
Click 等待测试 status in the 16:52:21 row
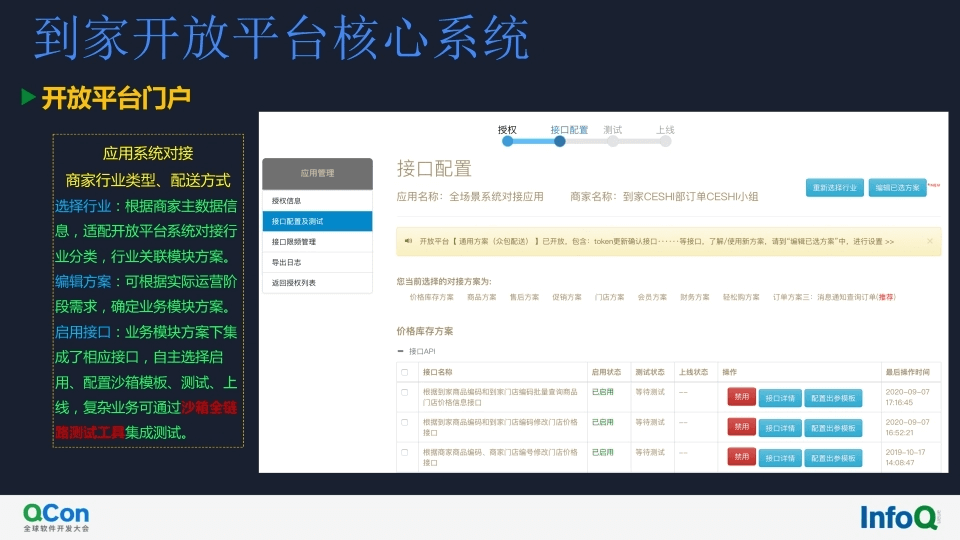click(x=650, y=422)
